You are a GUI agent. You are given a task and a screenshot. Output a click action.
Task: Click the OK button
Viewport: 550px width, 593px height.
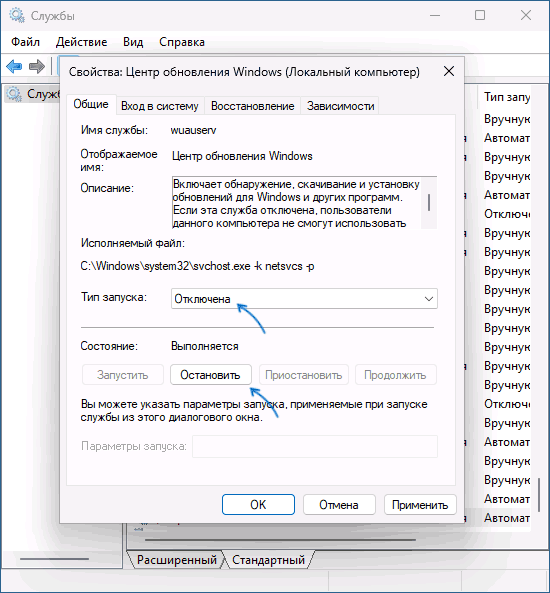coord(258,505)
